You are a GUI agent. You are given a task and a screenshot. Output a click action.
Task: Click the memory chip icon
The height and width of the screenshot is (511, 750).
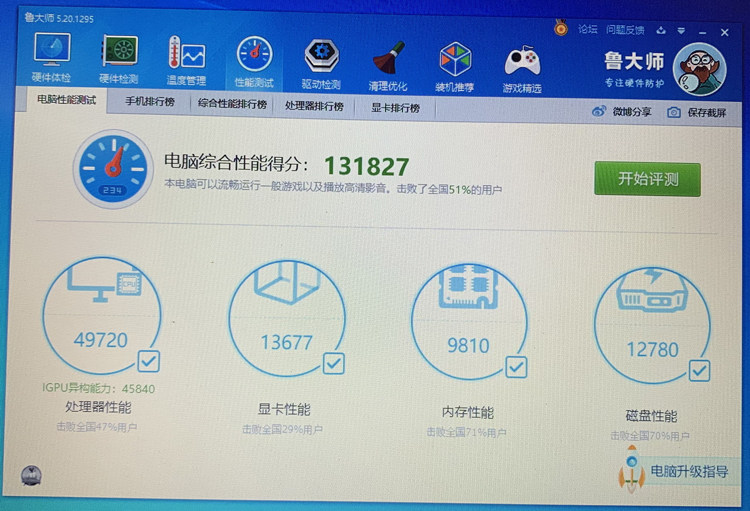pyautogui.click(x=469, y=286)
